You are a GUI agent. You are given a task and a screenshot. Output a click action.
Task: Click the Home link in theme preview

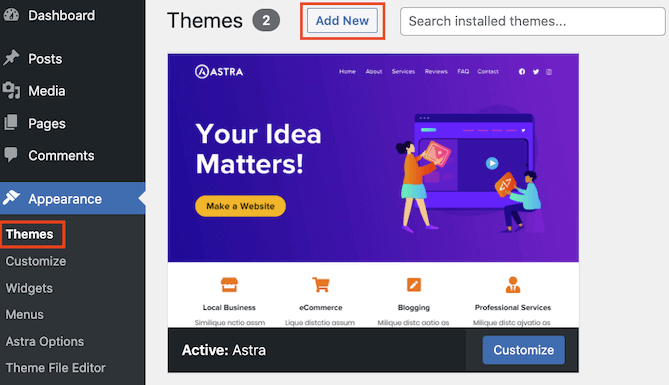pyautogui.click(x=347, y=72)
